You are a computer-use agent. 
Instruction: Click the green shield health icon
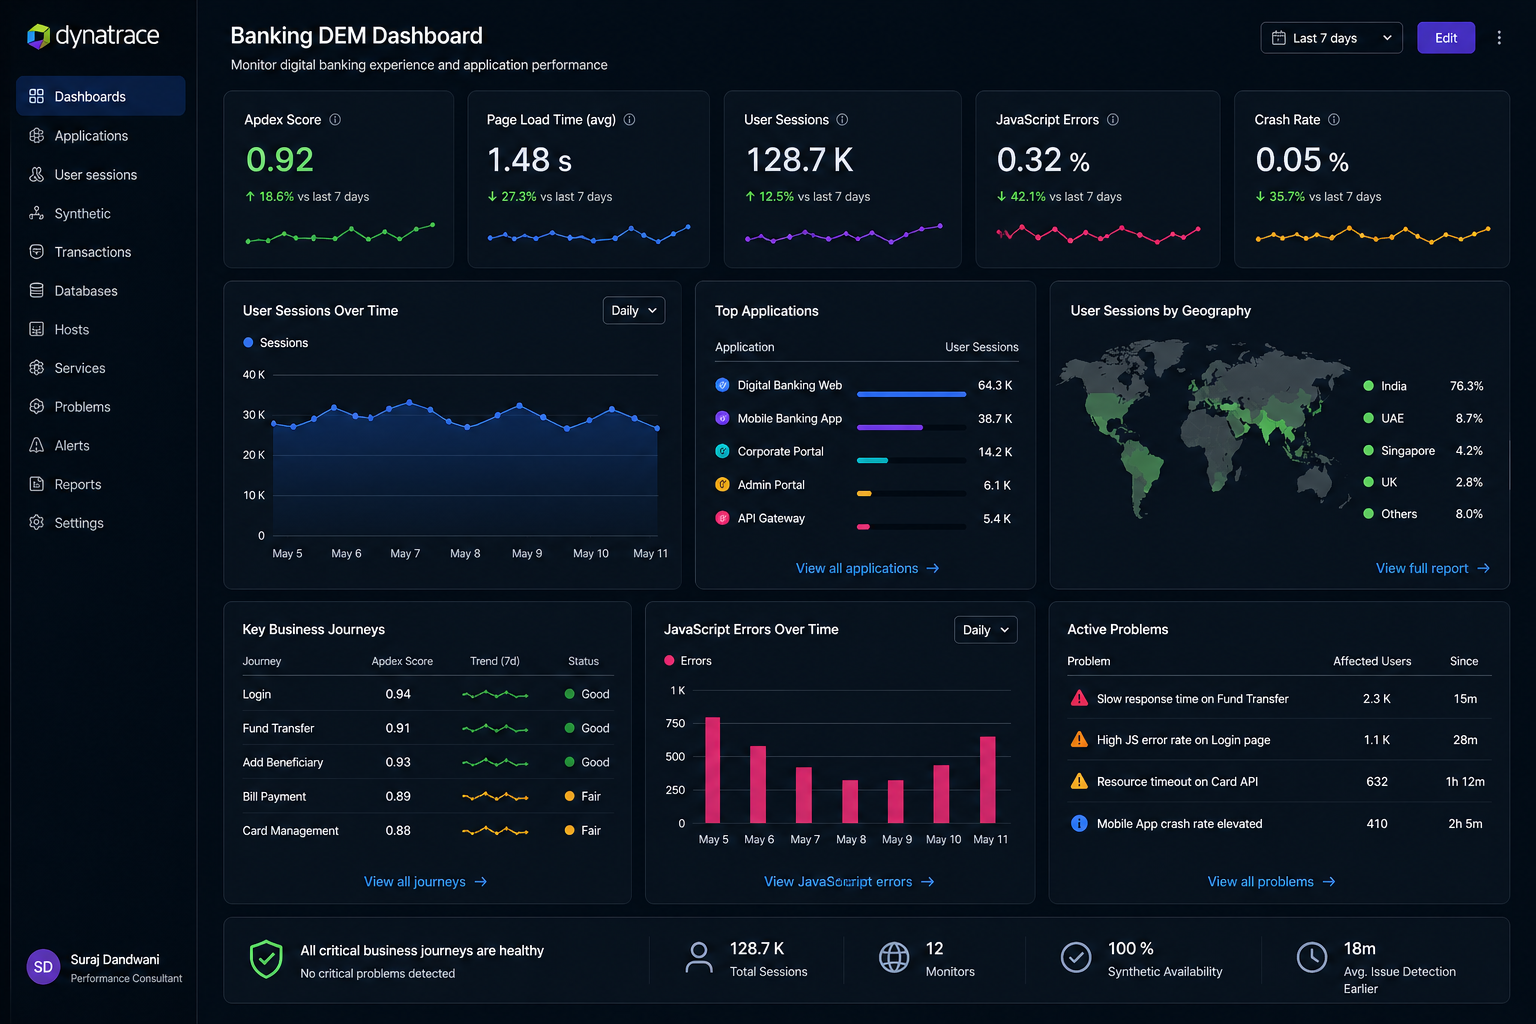266,959
